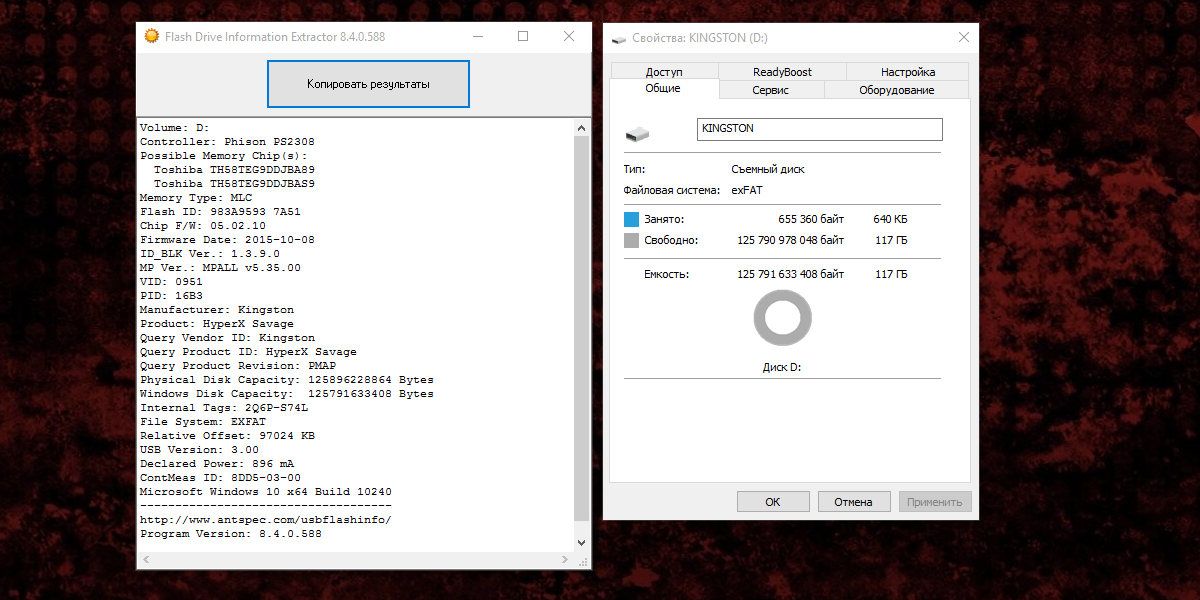Select the Общие tab
Screen dimensions: 1200x600
pos(663,88)
